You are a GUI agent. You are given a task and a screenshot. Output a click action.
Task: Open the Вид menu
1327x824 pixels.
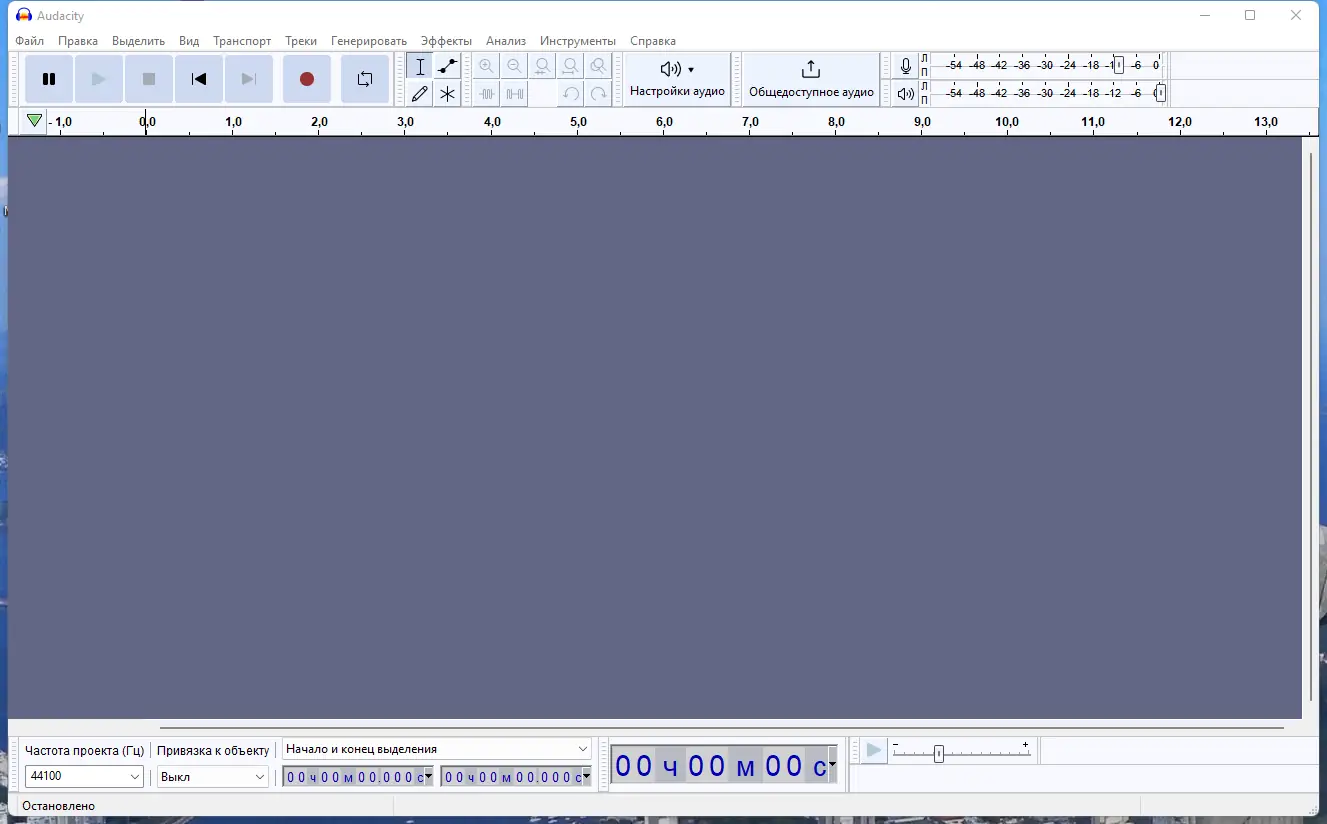[189, 41]
